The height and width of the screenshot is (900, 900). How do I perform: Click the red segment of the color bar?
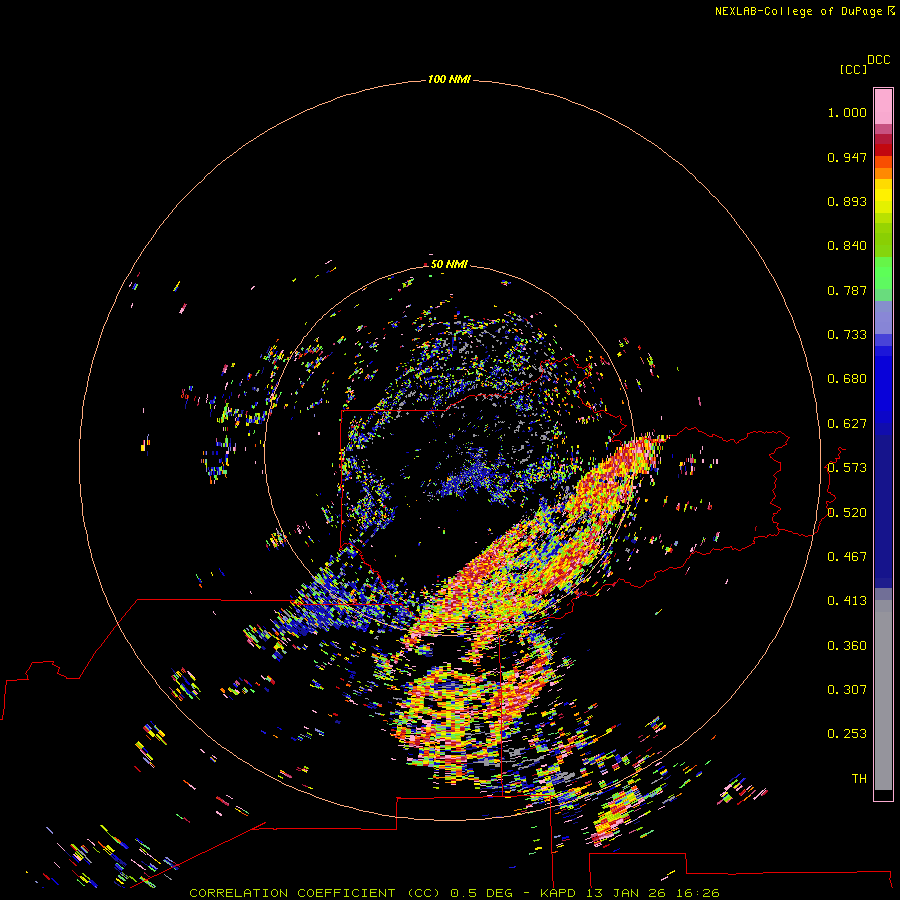pos(883,150)
